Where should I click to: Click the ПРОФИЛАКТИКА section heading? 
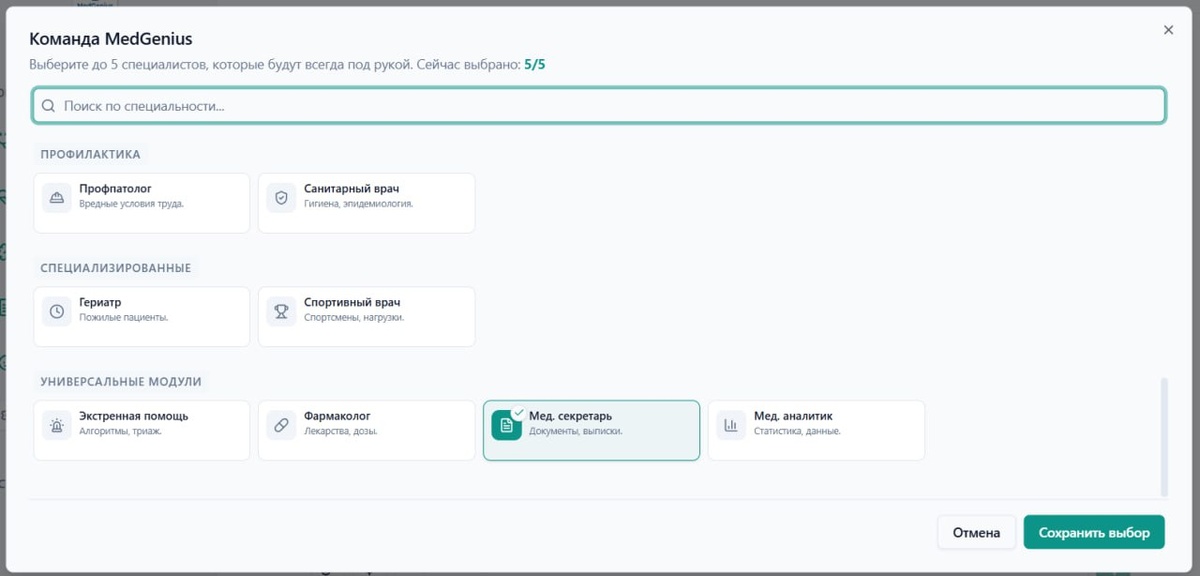coord(90,154)
